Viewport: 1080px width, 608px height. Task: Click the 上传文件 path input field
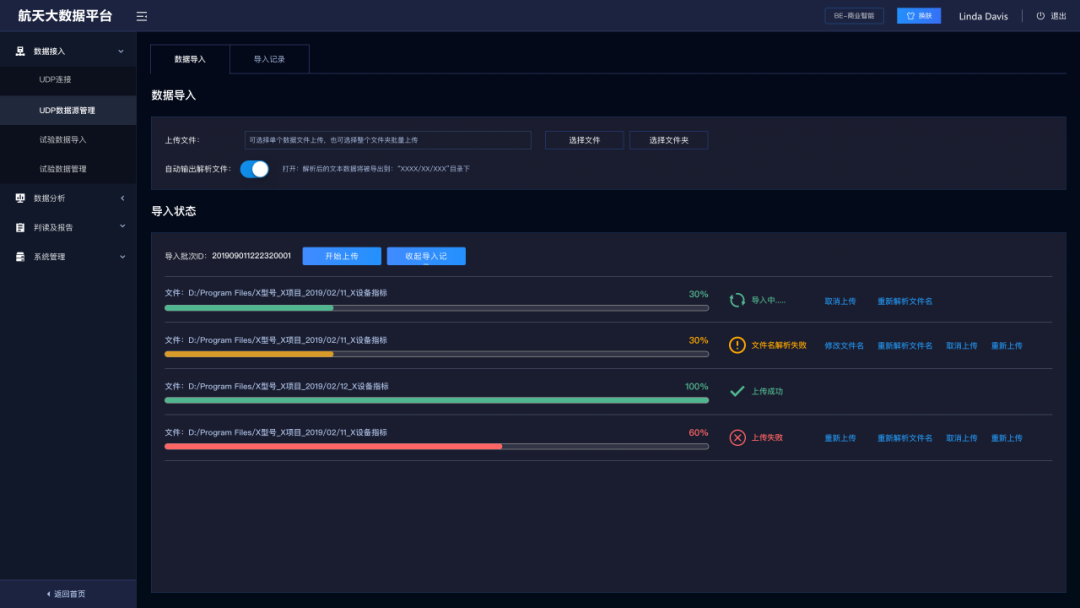pos(388,140)
